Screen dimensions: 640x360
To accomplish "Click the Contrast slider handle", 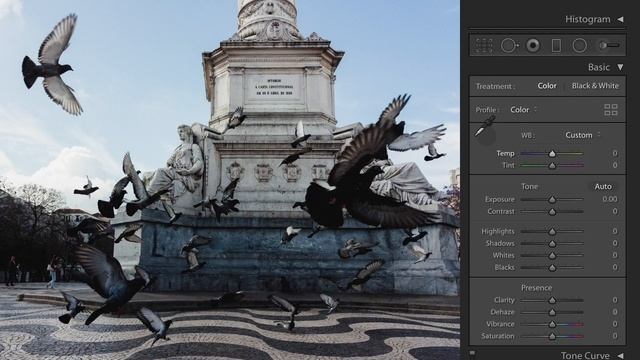I will point(552,211).
